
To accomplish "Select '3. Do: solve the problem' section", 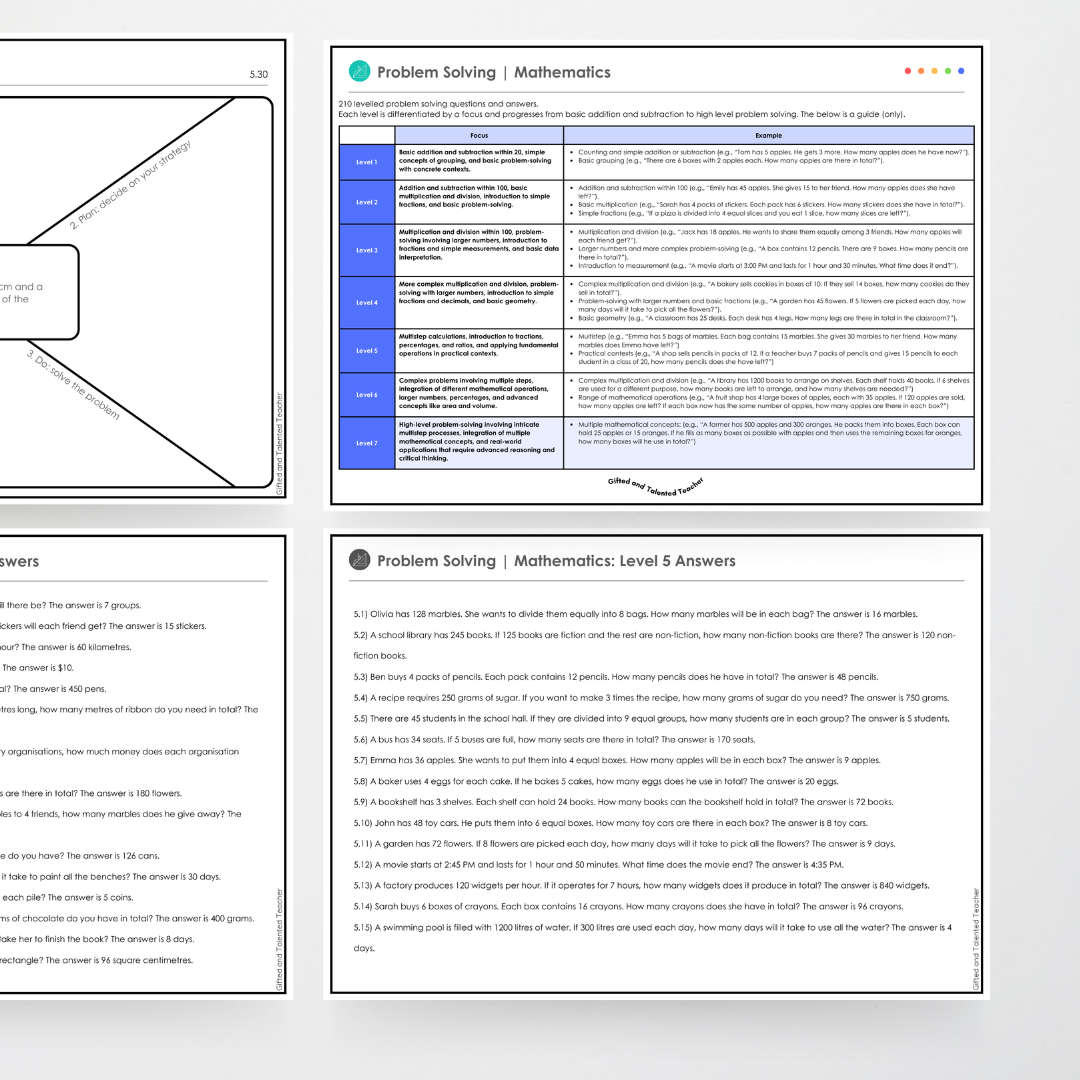I will tap(73, 385).
